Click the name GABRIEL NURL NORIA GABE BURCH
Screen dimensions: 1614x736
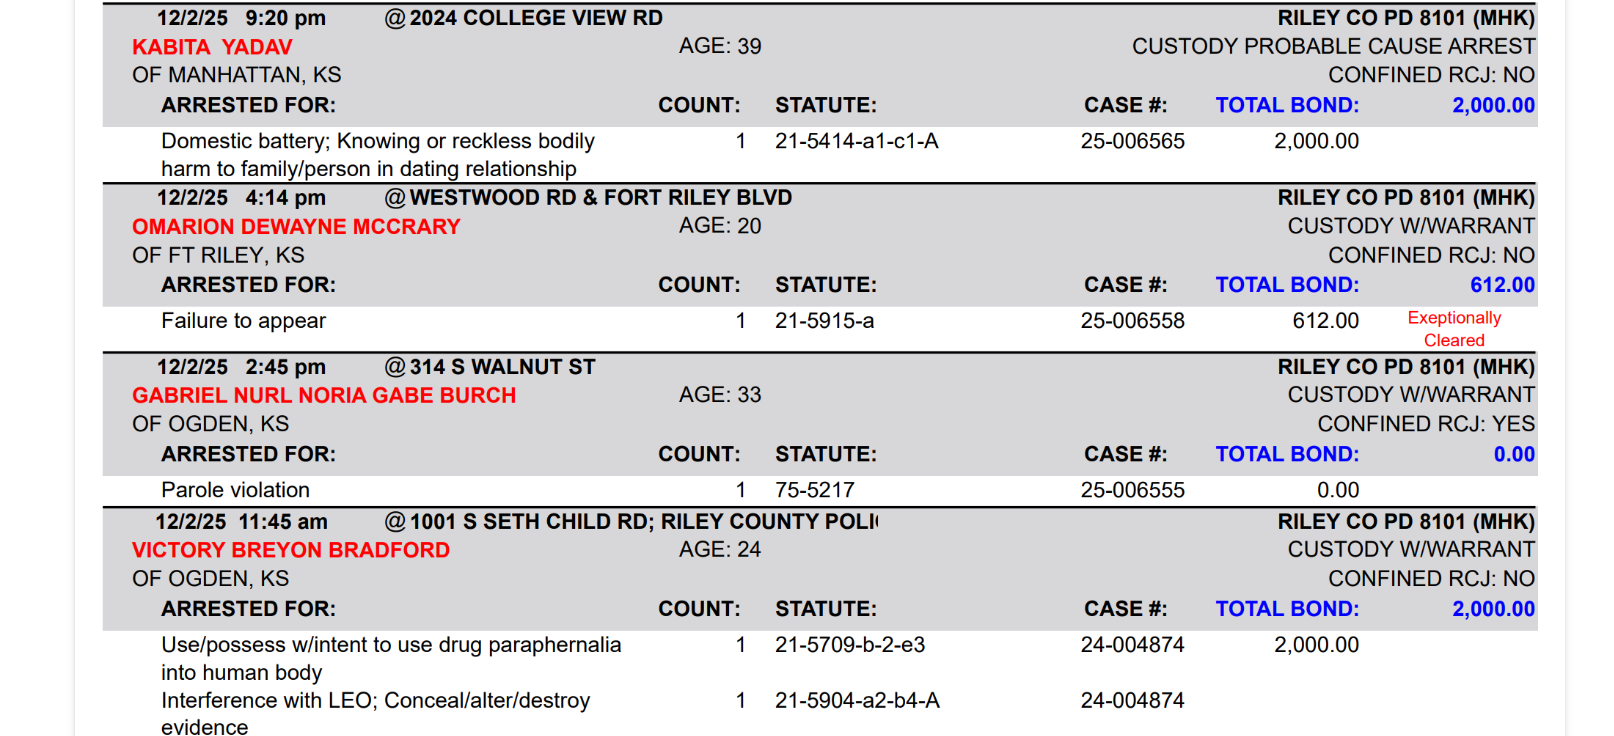[x=324, y=396]
